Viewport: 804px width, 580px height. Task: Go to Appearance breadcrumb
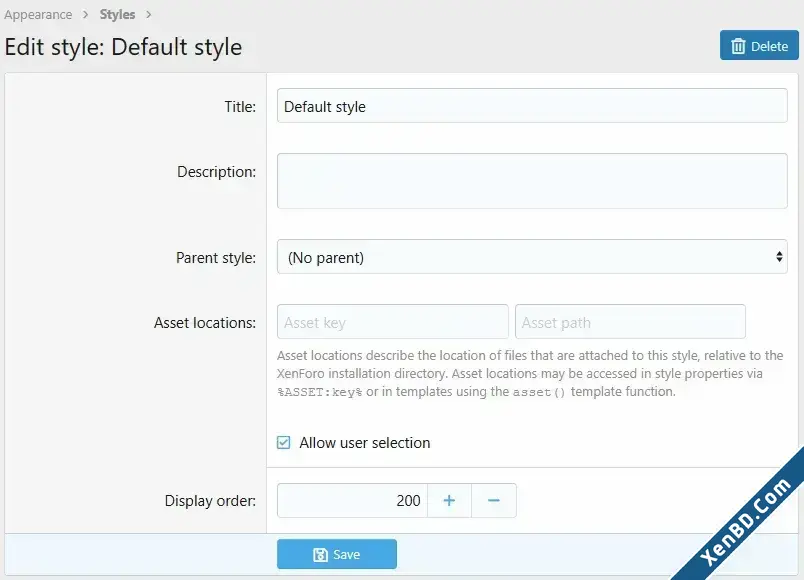[x=38, y=14]
